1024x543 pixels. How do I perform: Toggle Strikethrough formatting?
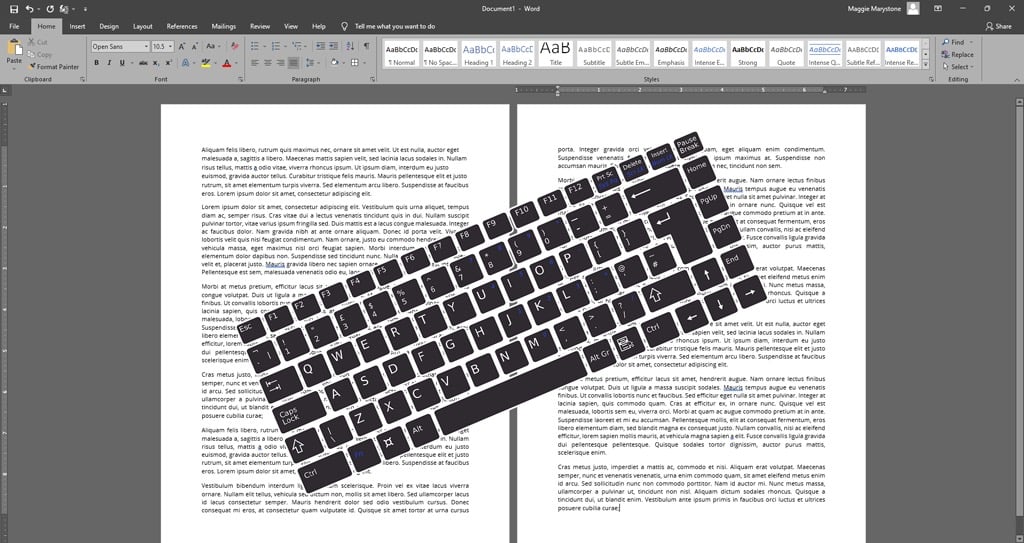coord(143,63)
